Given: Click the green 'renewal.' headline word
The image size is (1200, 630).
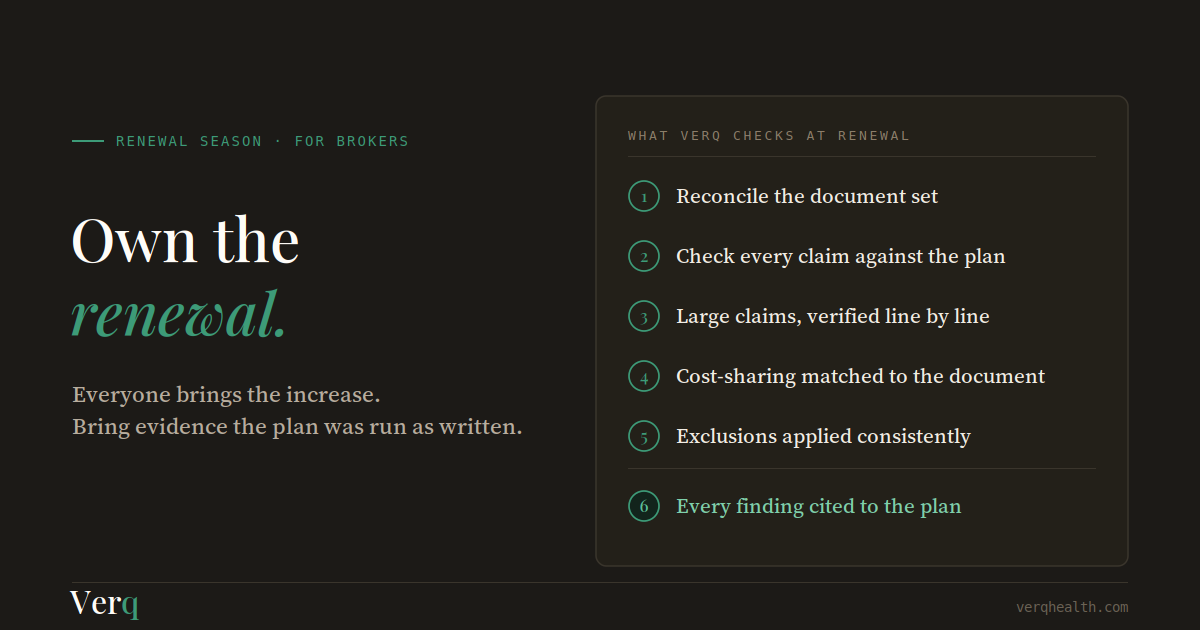Looking at the screenshot, I should coord(179,313).
